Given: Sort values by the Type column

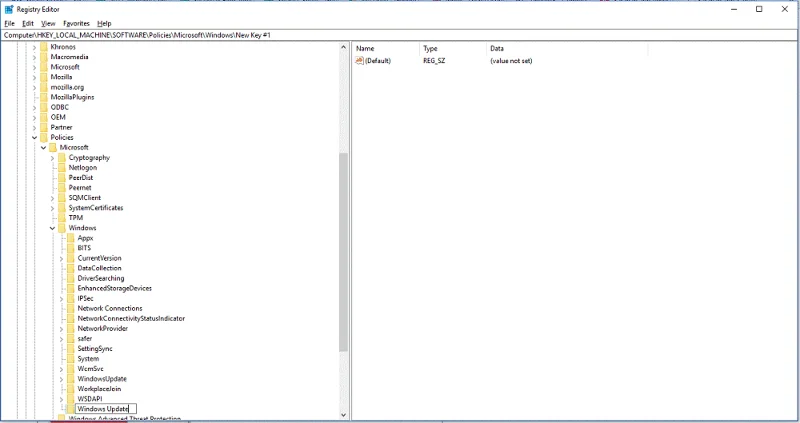Looking at the screenshot, I should tap(453, 48).
